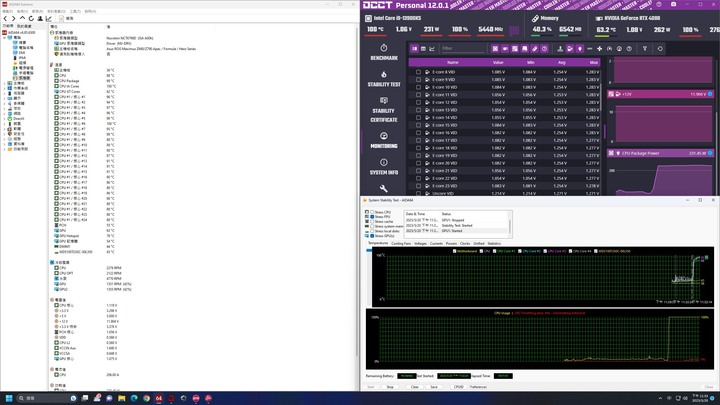The width and height of the screenshot is (720, 405).
Task: Expand the Server tree node in AIDA64
Action: click(5, 93)
